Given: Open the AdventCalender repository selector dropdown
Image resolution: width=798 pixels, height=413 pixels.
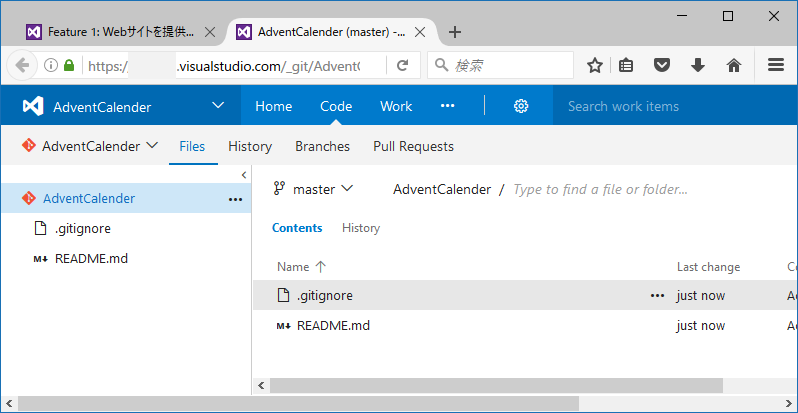Looking at the screenshot, I should (x=90, y=146).
